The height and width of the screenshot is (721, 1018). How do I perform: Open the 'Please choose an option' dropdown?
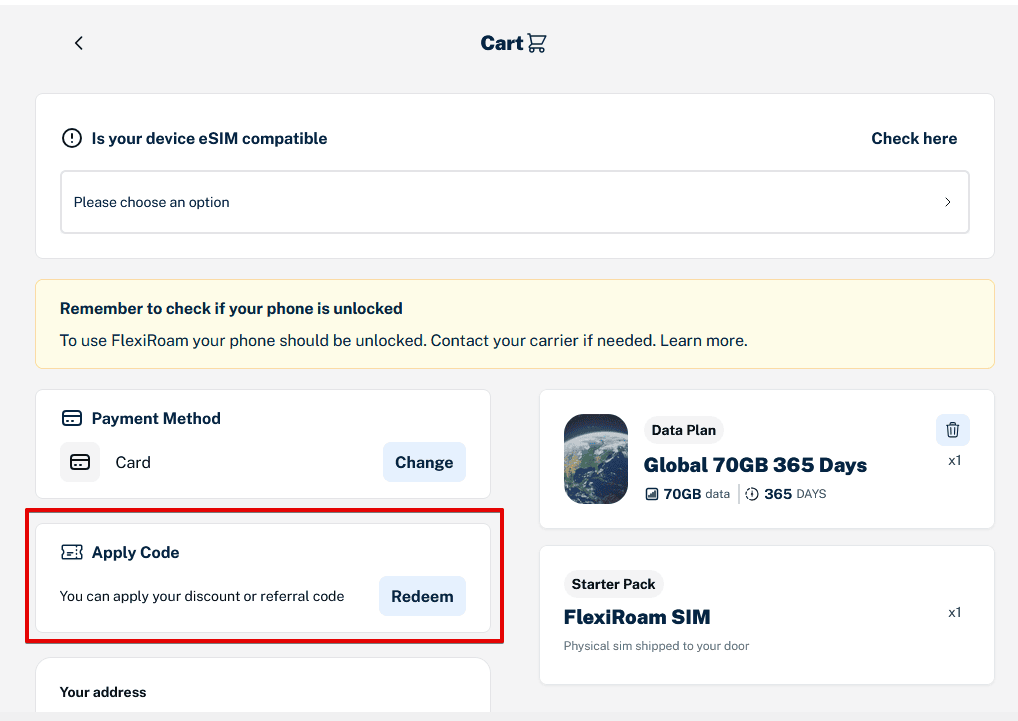tap(514, 202)
